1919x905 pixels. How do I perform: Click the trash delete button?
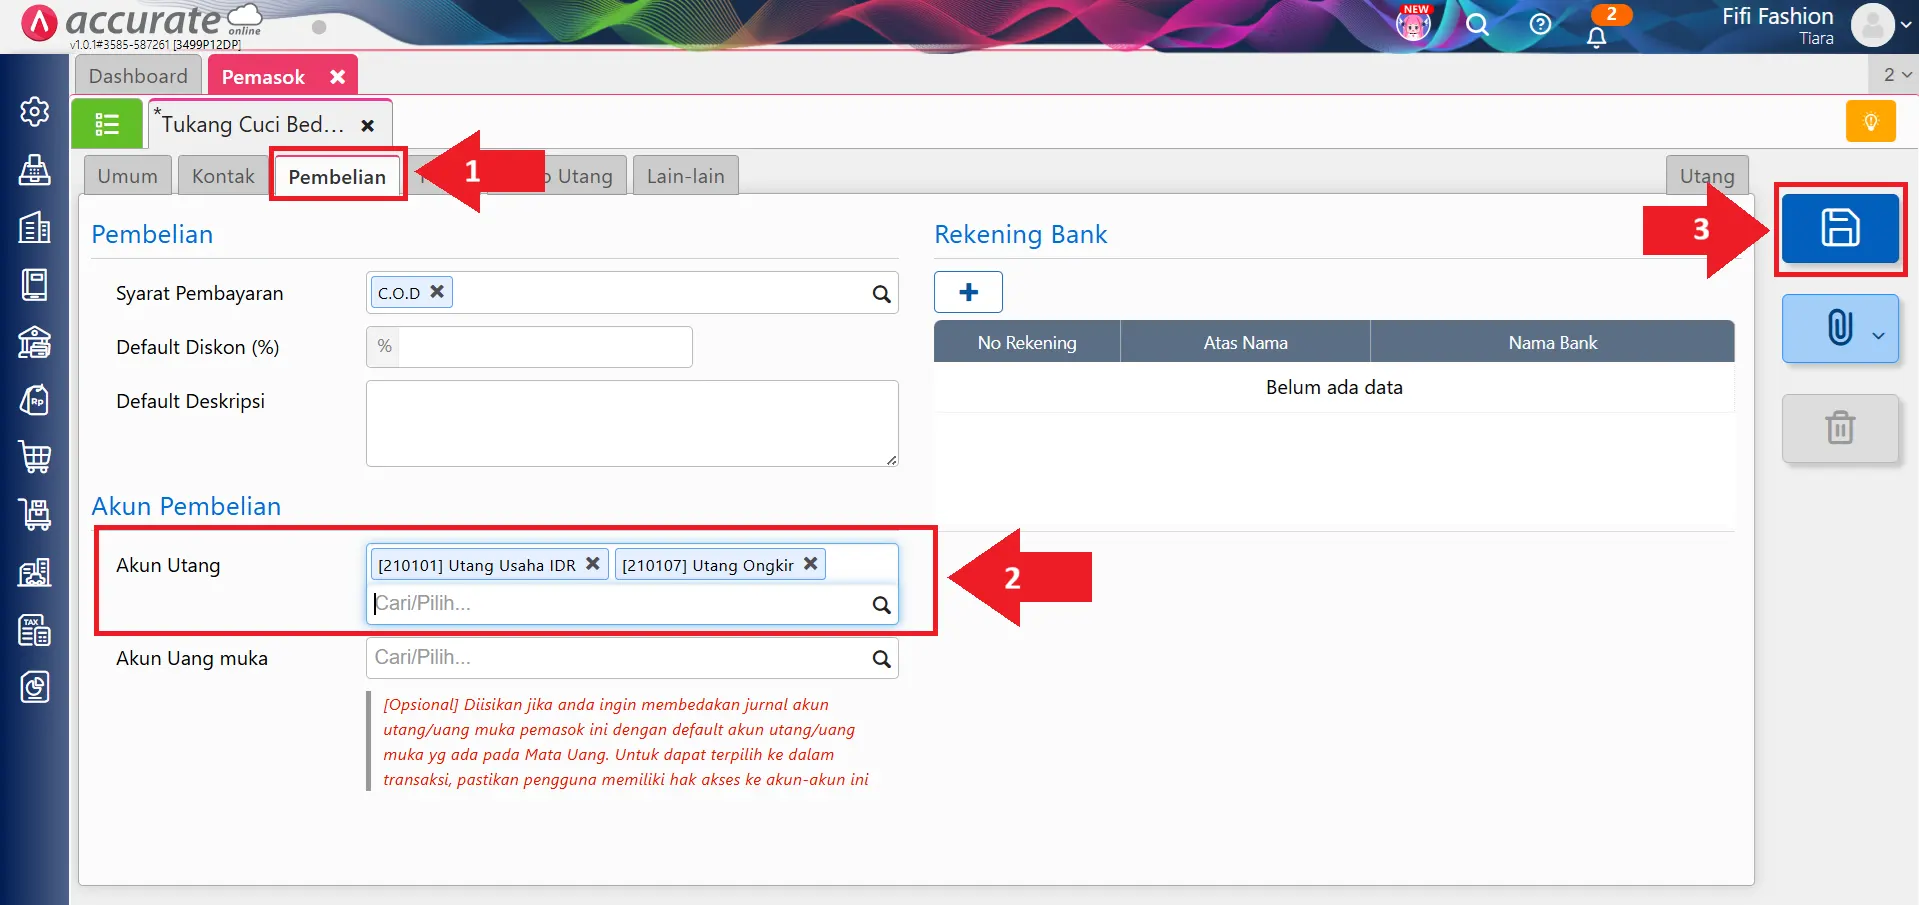[1839, 428]
